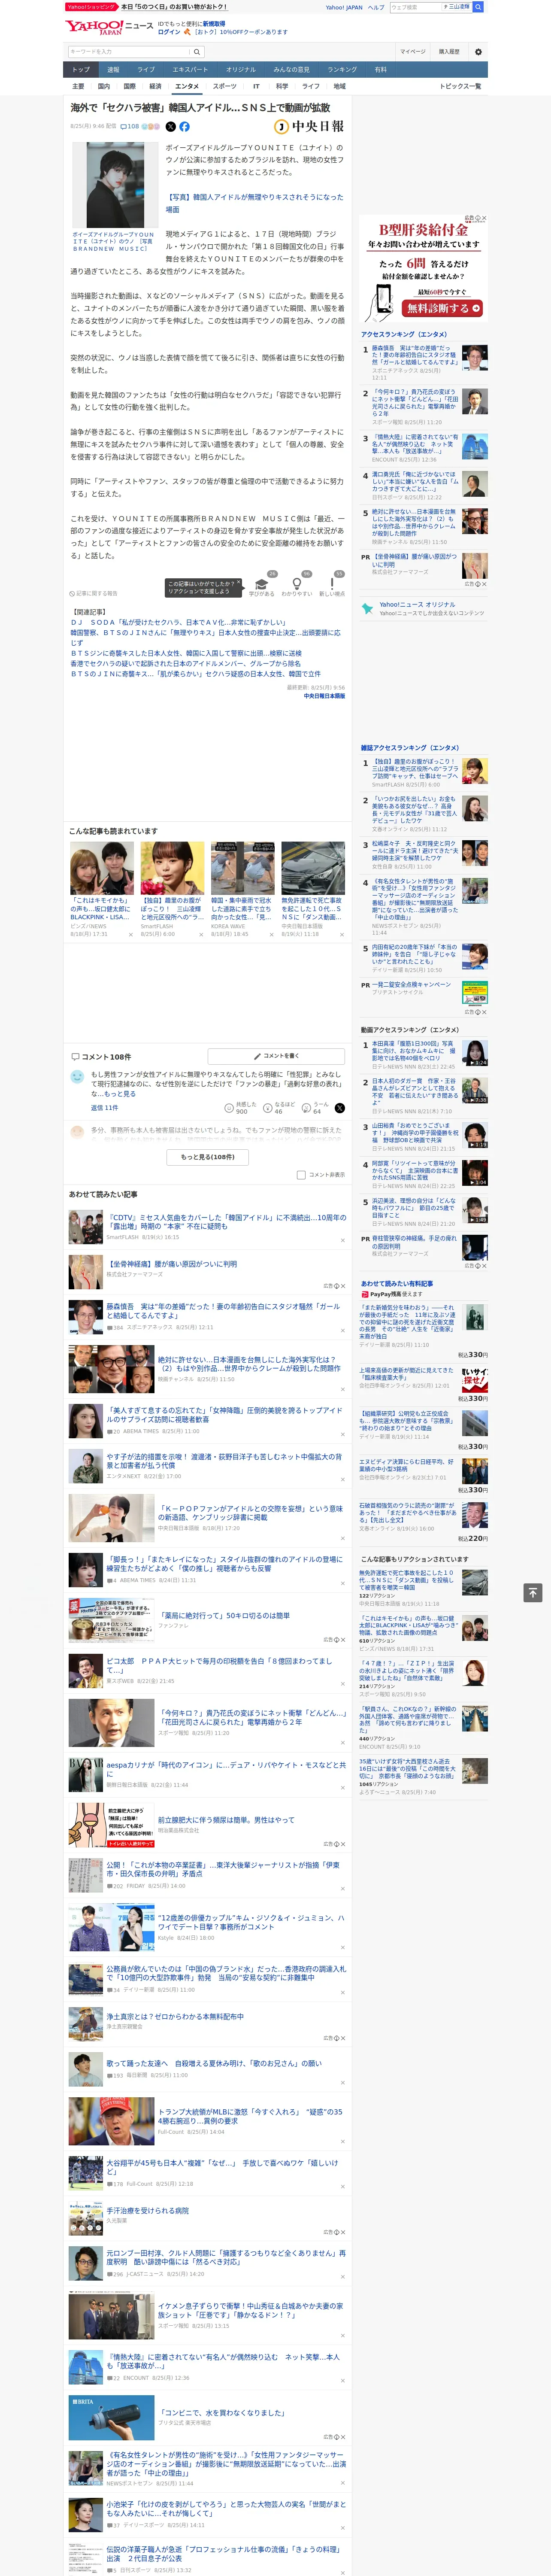This screenshot has width=551, height=2576.
Task: Select the ランキング navigation tab
Action: [342, 70]
